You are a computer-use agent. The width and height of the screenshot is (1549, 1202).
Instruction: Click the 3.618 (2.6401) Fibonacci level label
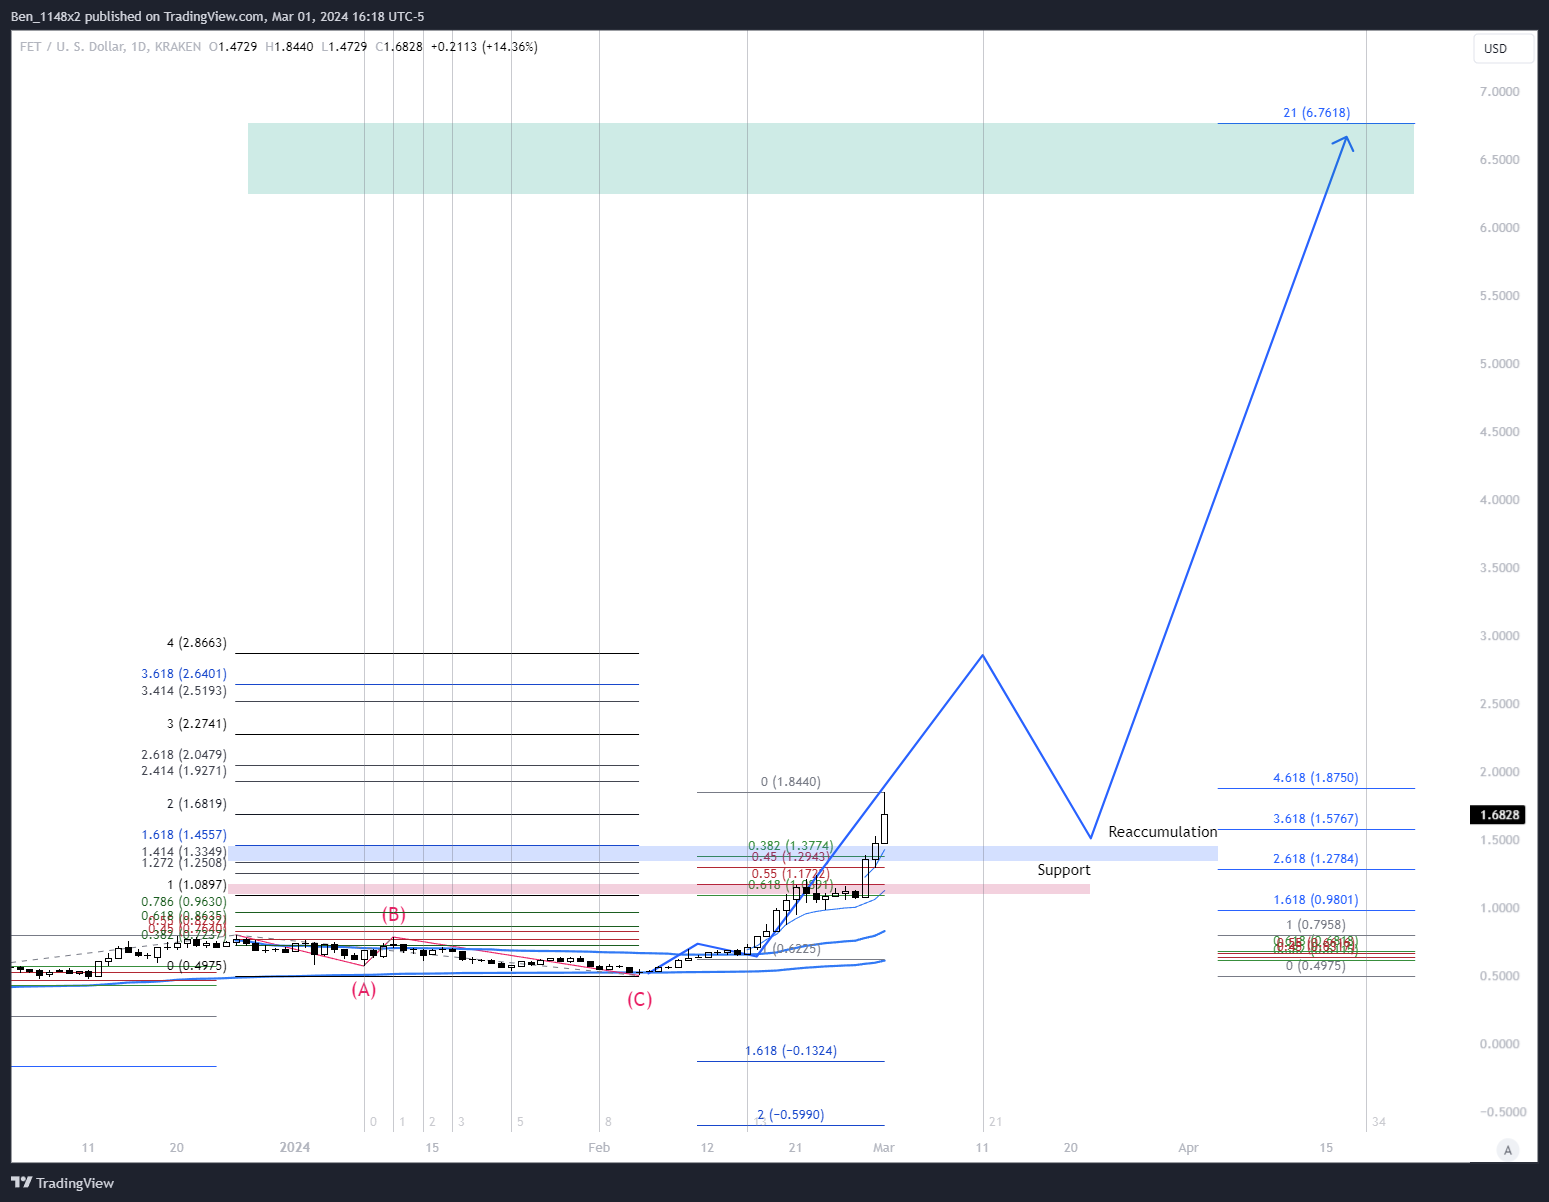tap(184, 674)
